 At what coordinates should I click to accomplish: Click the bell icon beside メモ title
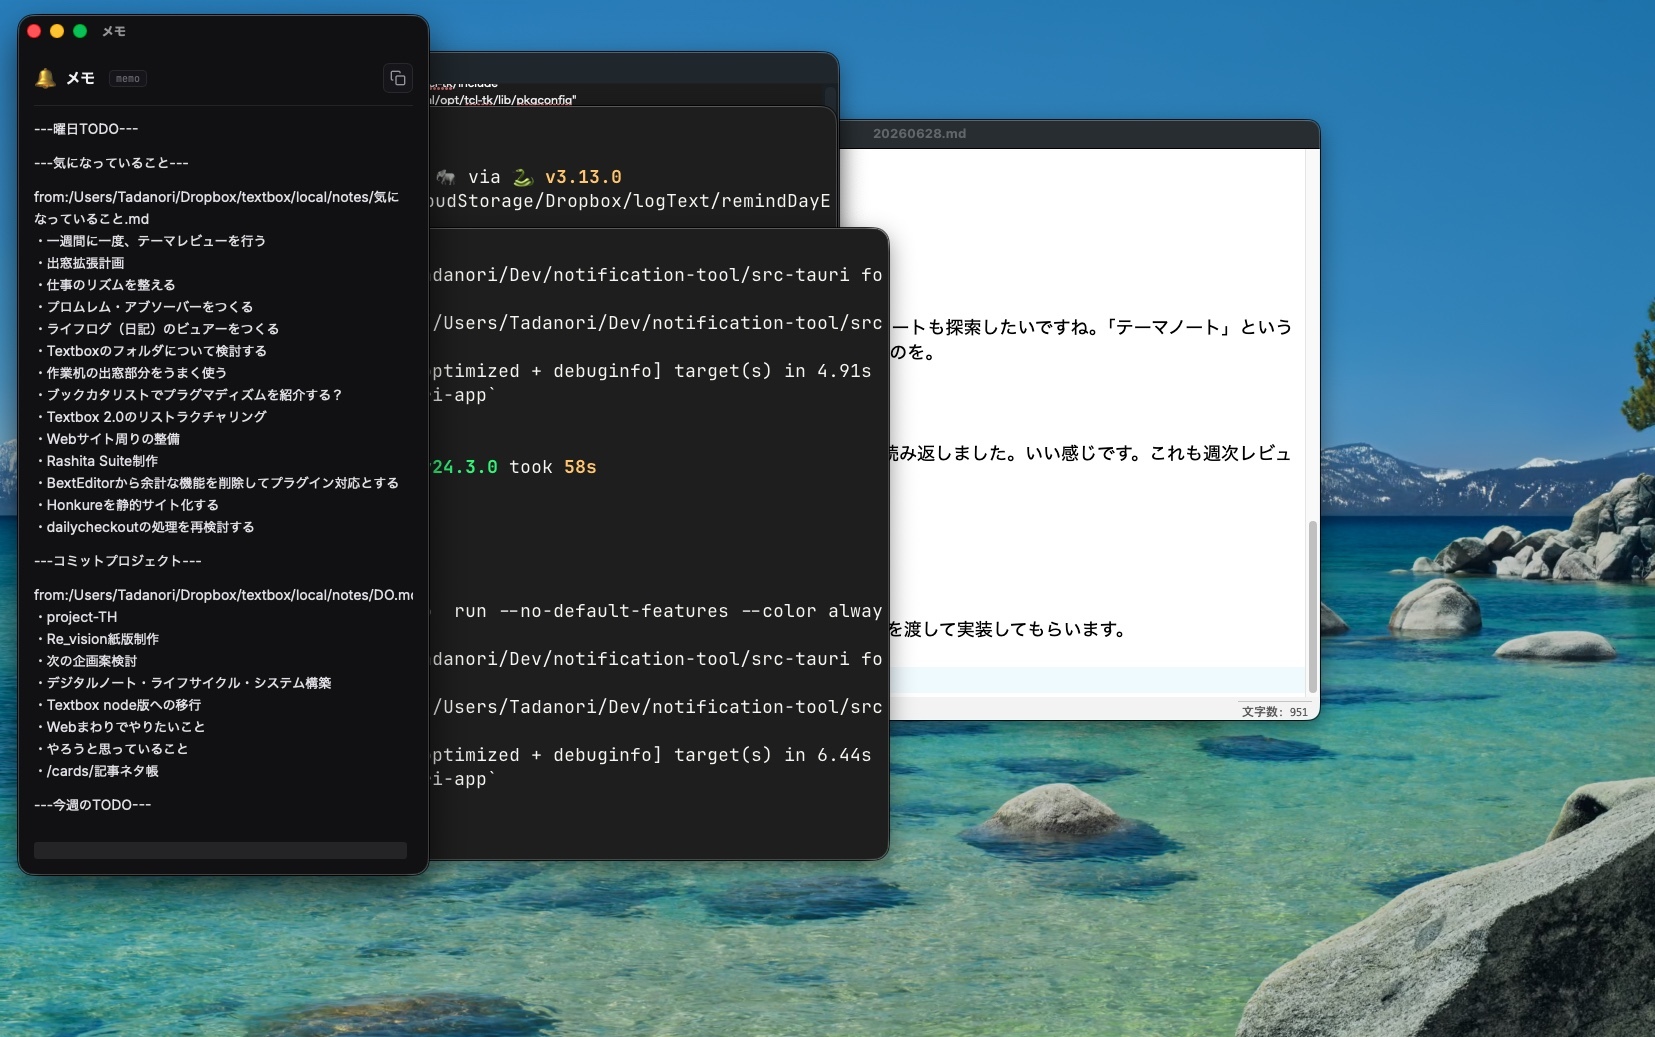click(x=45, y=78)
